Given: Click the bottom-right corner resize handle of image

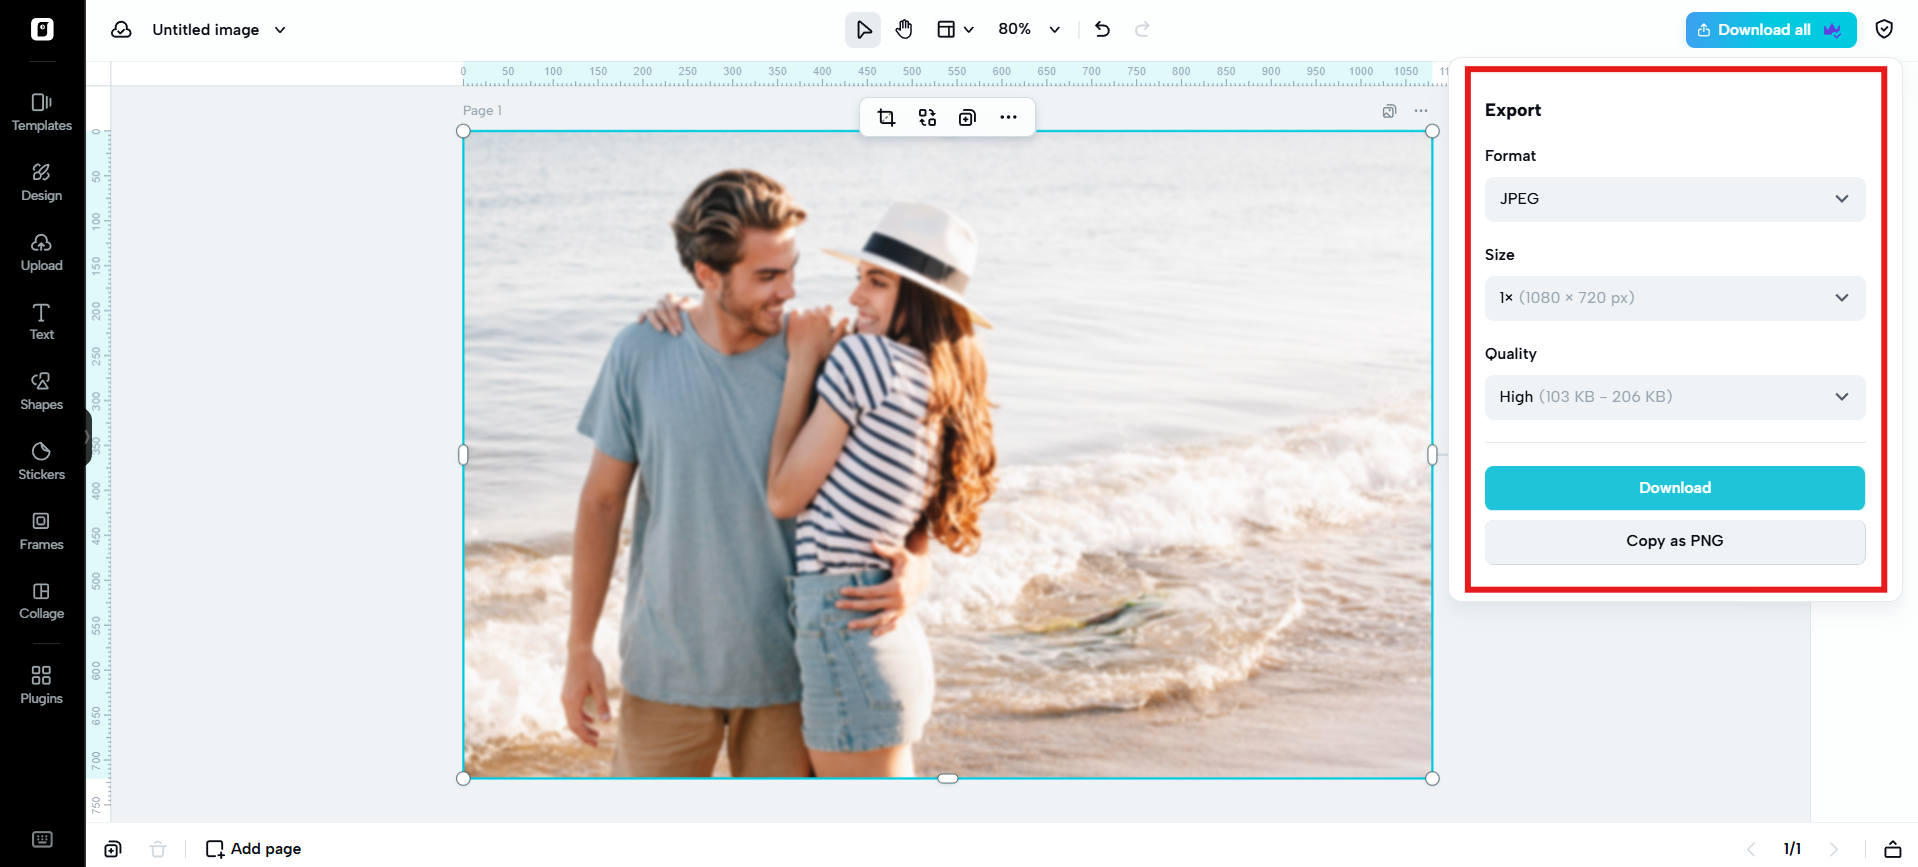Looking at the screenshot, I should pyautogui.click(x=1432, y=778).
